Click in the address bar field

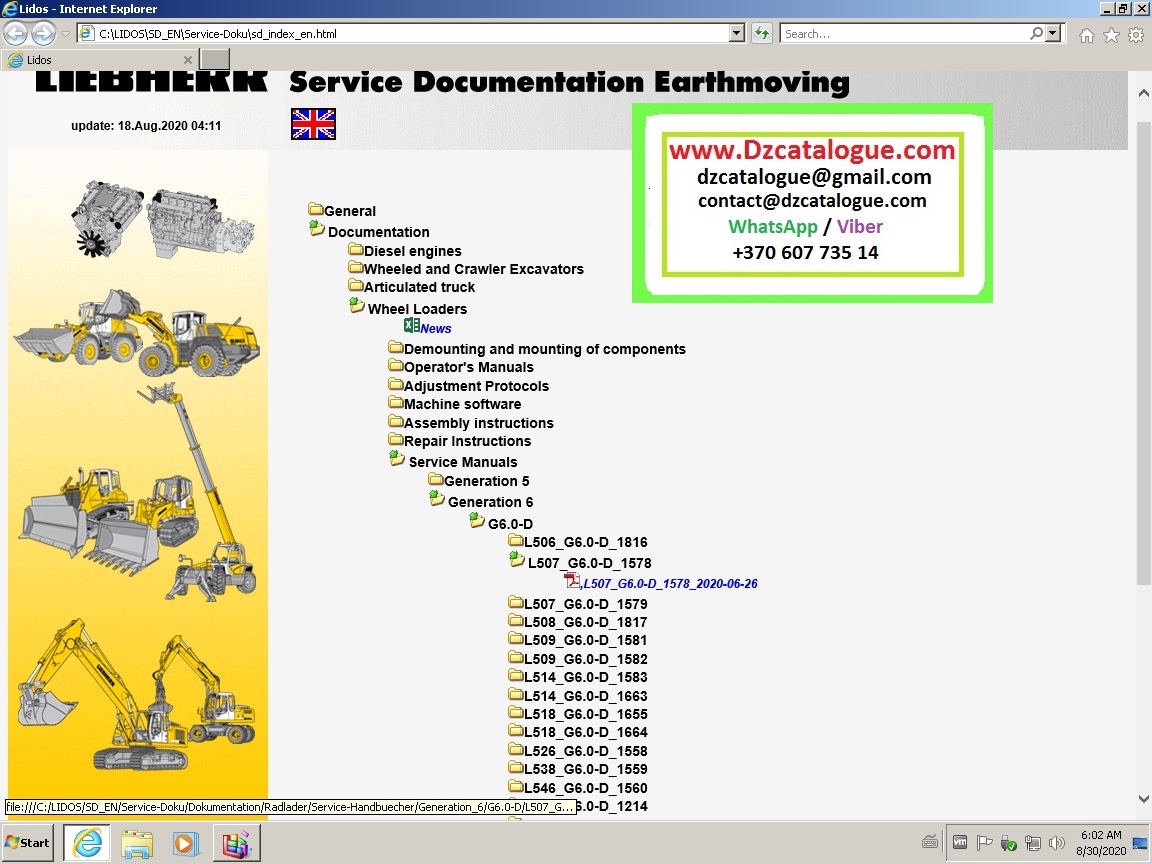[411, 33]
